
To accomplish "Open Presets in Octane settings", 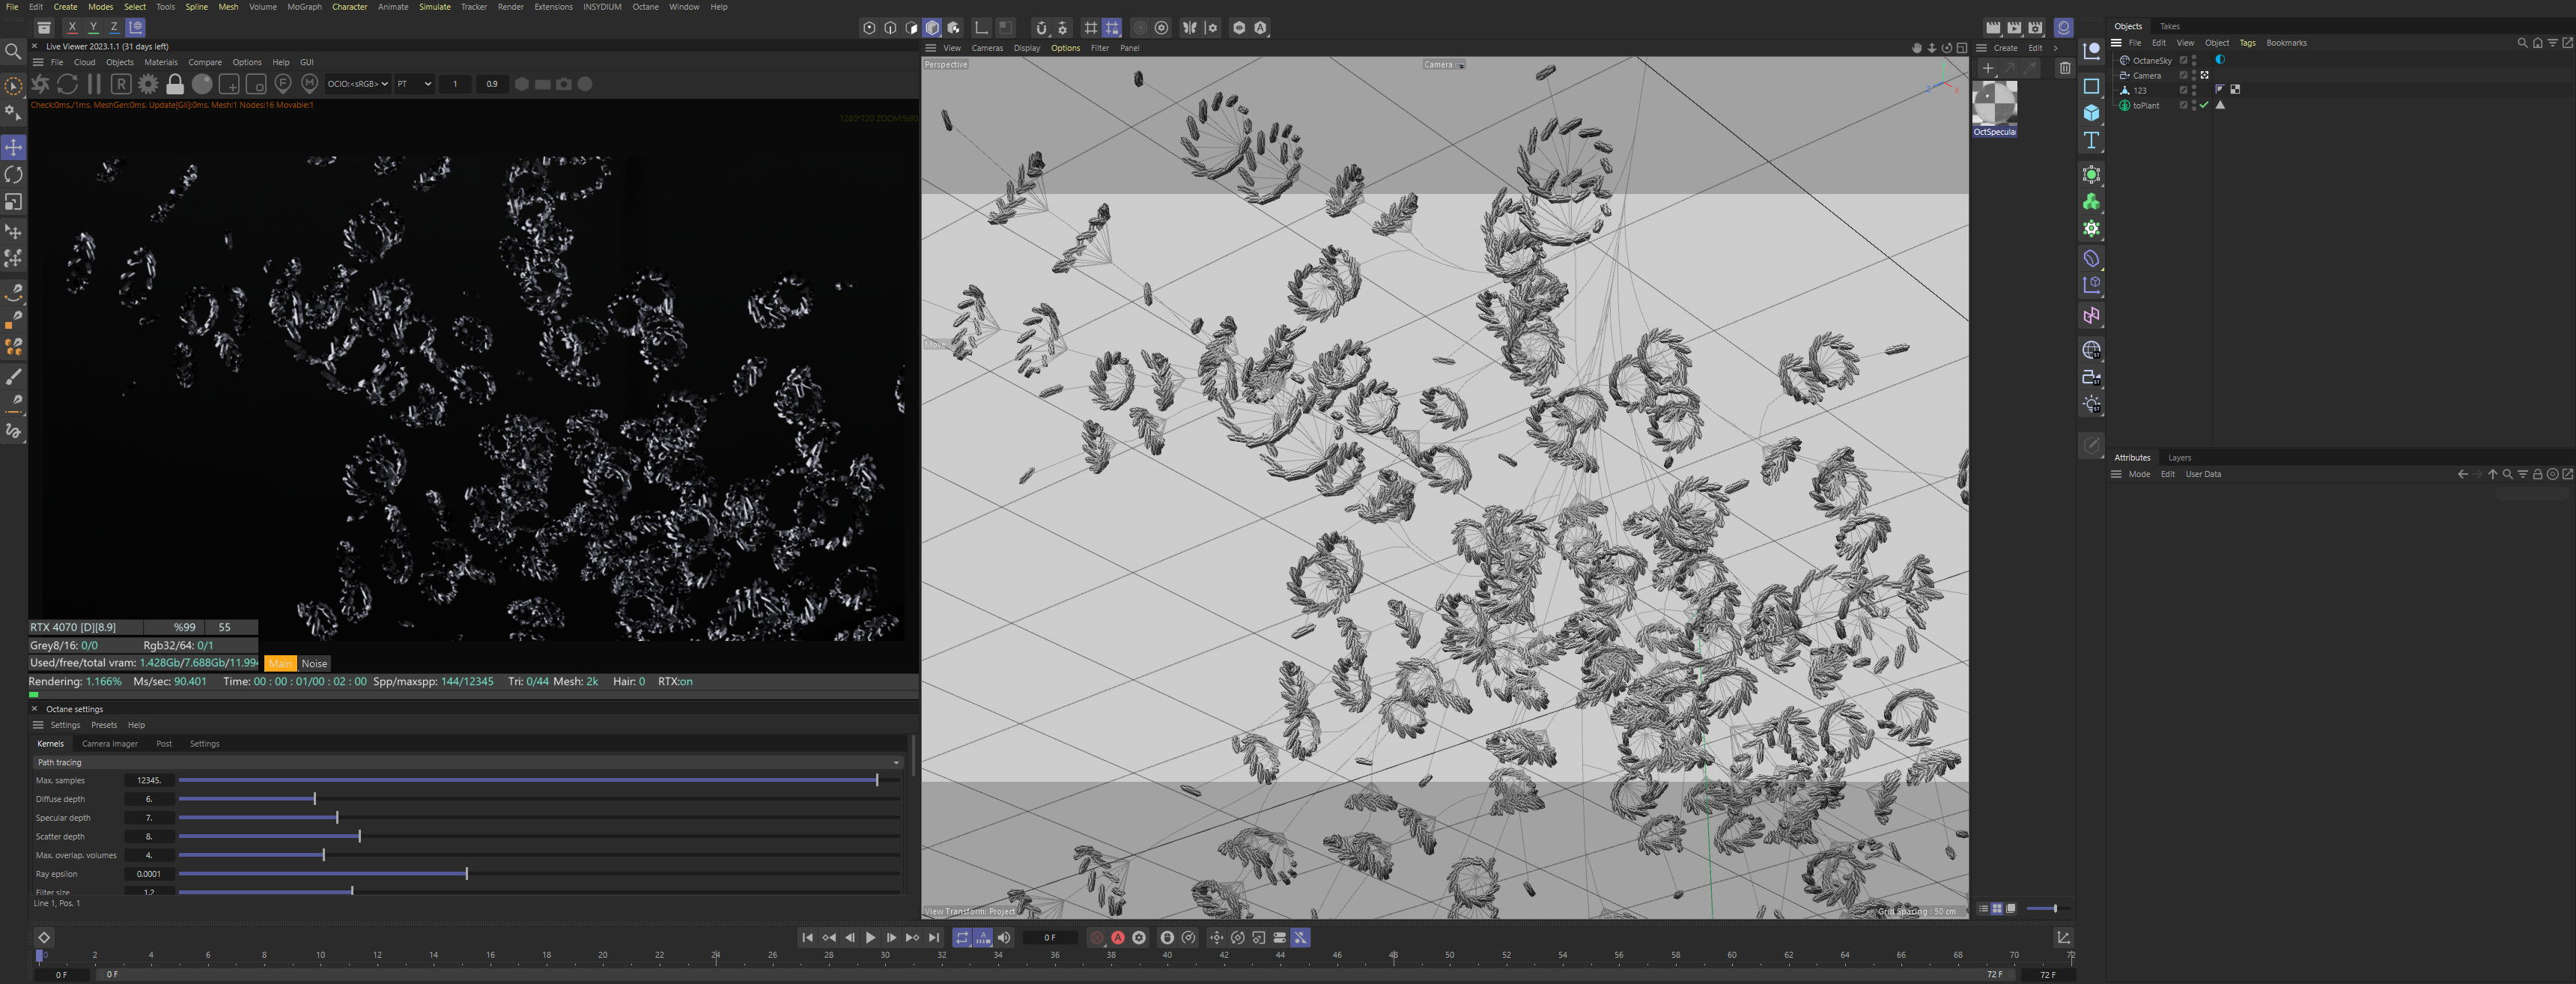I will [x=104, y=725].
